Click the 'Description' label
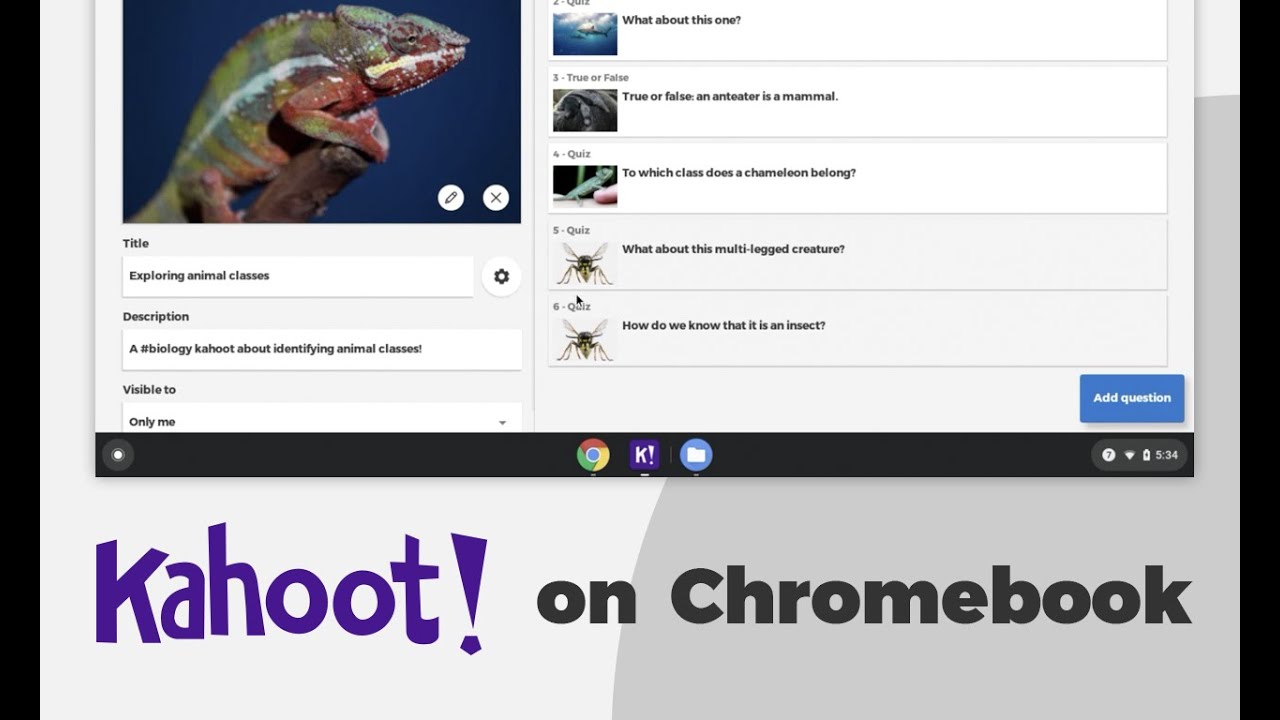1280x720 pixels. click(x=156, y=317)
